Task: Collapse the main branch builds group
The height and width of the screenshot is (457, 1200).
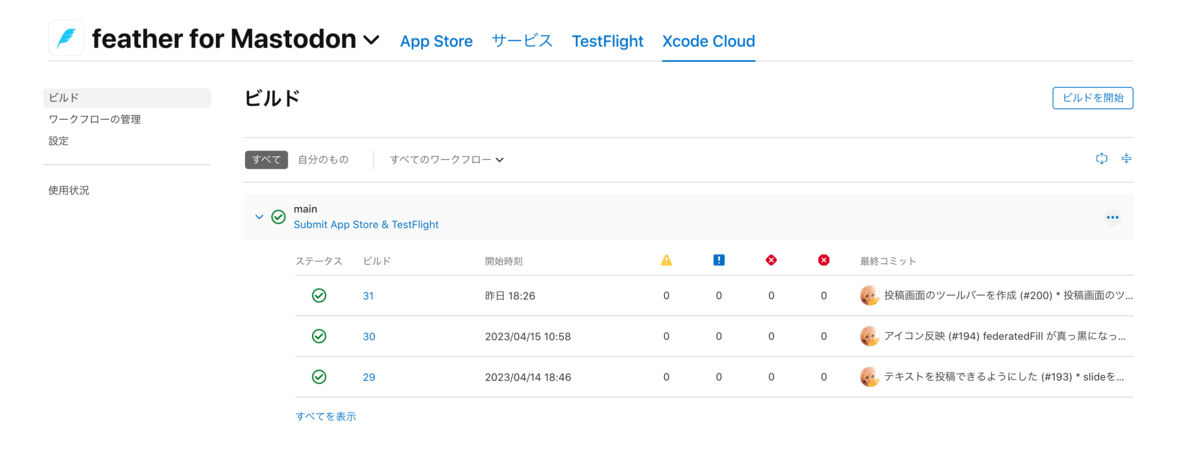Action: (259, 217)
